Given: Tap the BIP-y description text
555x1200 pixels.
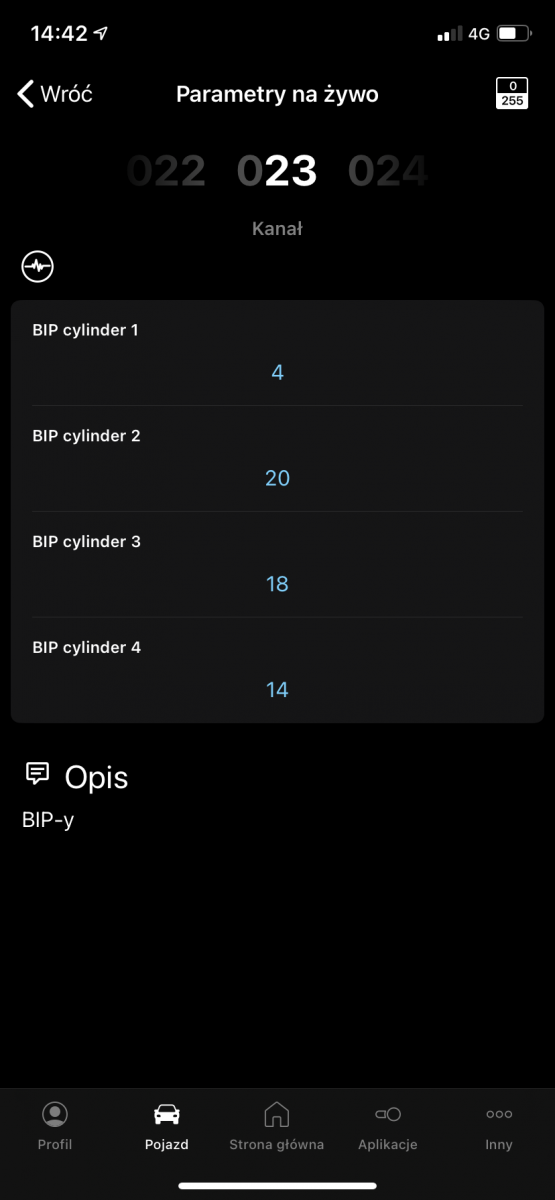Looking at the screenshot, I should point(48,821).
